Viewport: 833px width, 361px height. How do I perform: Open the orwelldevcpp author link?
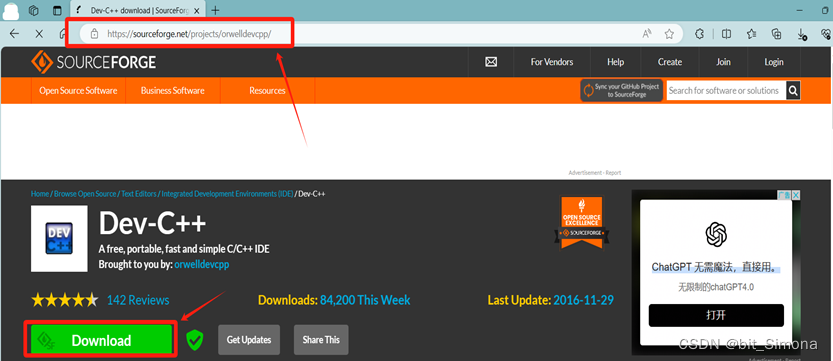click(x=202, y=264)
